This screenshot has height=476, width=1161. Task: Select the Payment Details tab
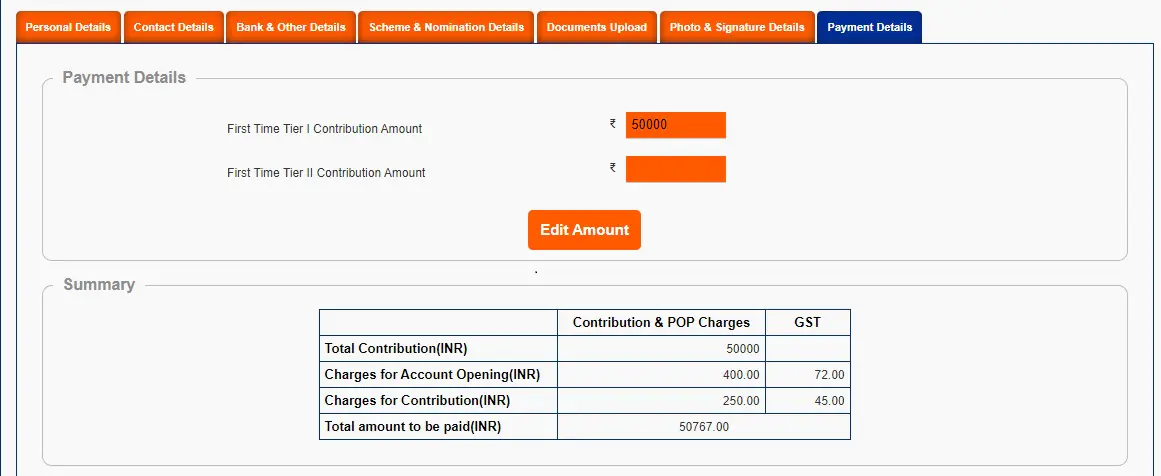(869, 27)
